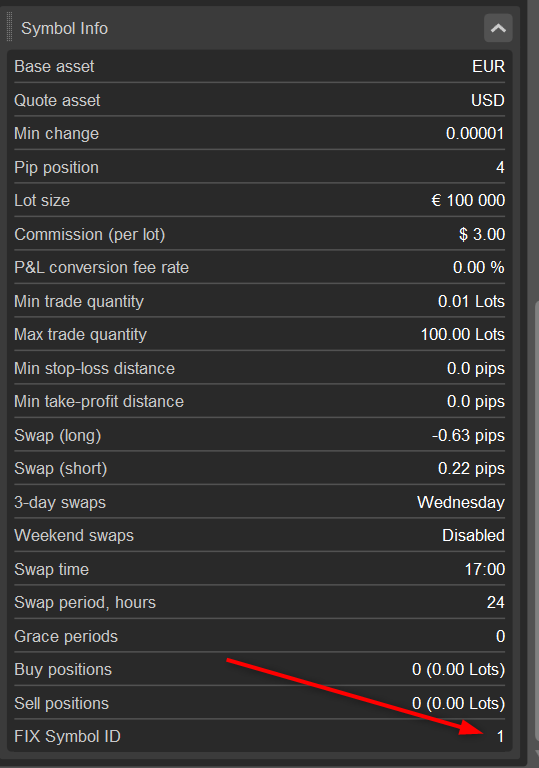Viewport: 539px width, 768px height.
Task: Select the Base asset EUR row
Action: coord(259,66)
